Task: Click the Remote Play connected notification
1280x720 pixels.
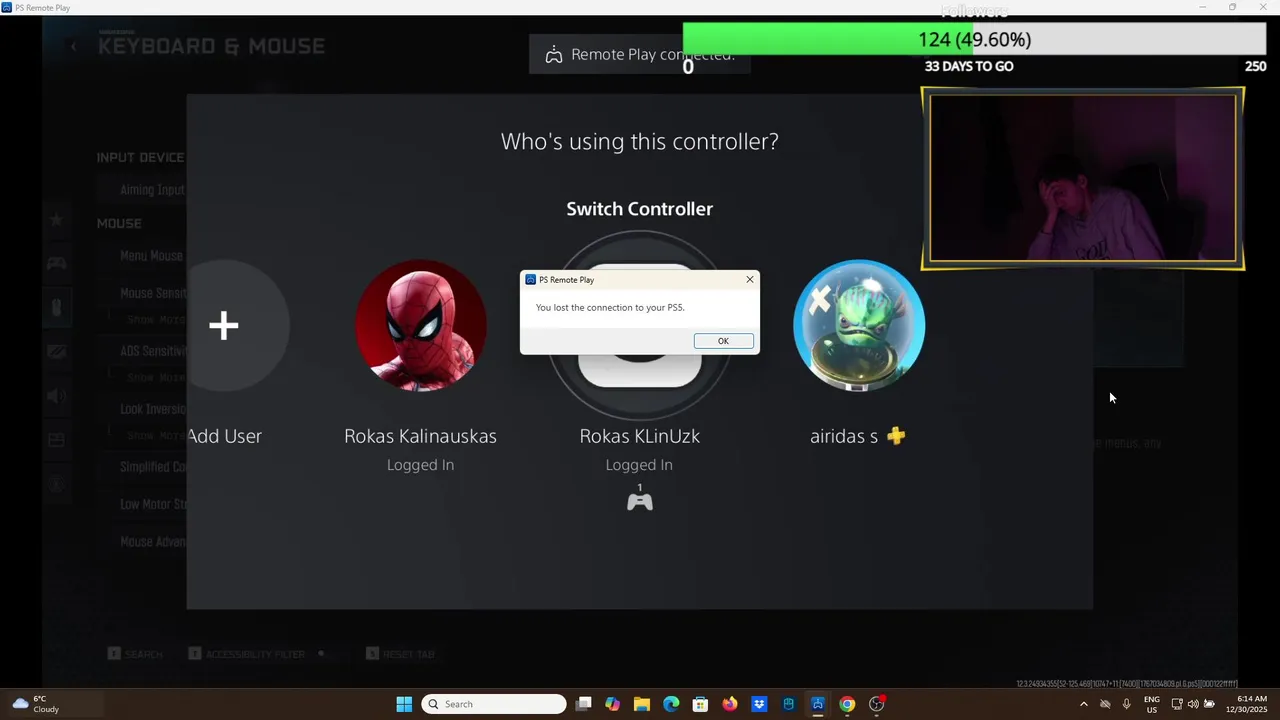Action: [x=639, y=54]
